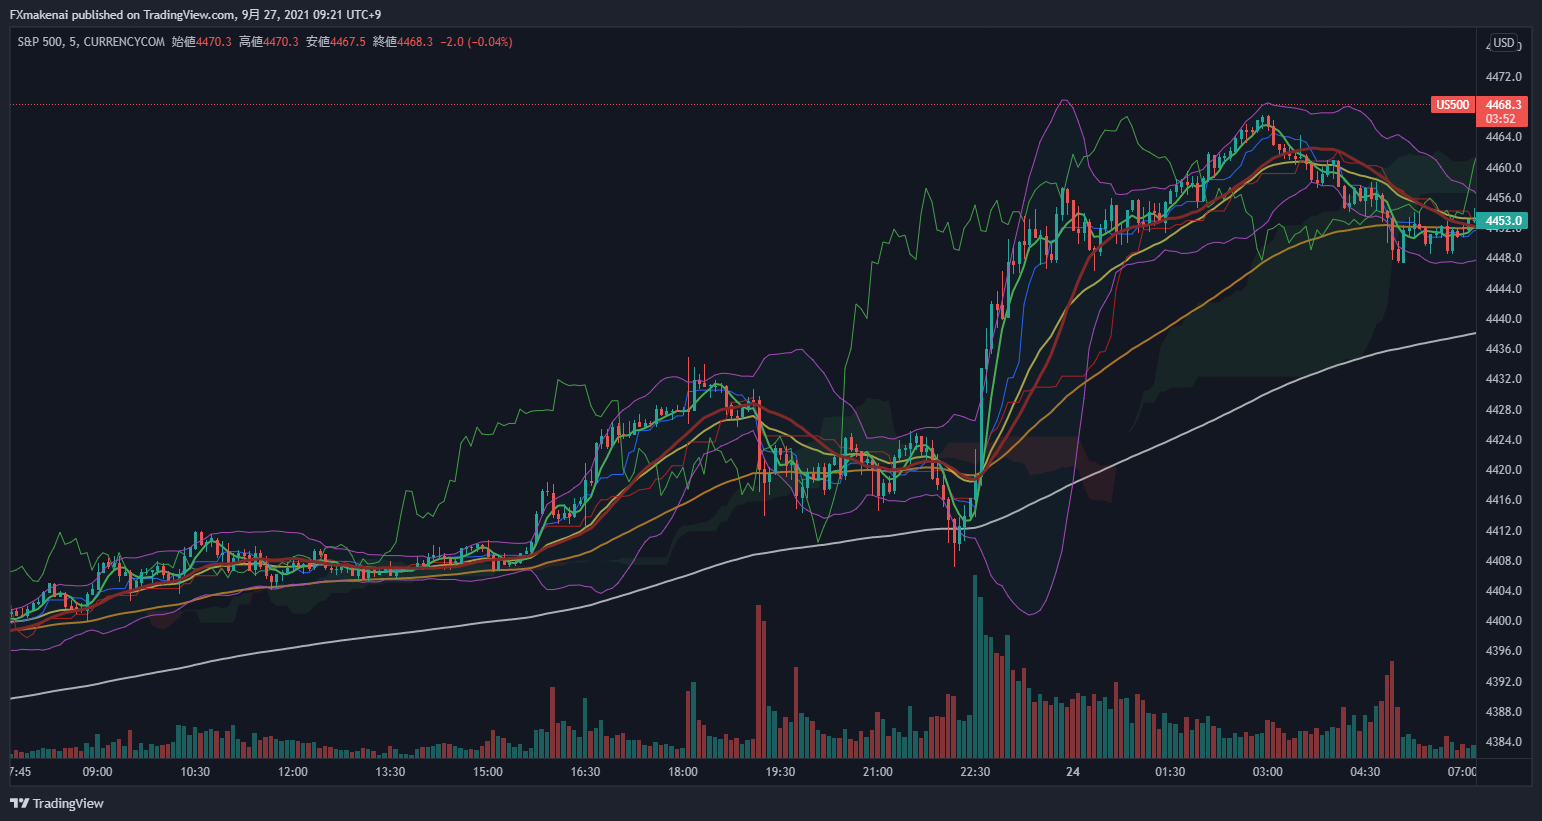This screenshot has height=821, width=1542.
Task: Click the change value −2.0 (−0.04%)
Action: [x=476, y=42]
